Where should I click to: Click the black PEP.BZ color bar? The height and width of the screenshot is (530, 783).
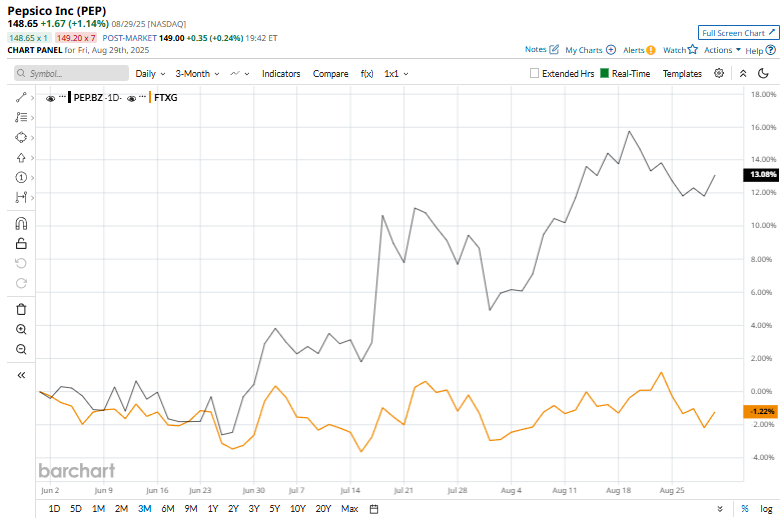tap(69, 97)
